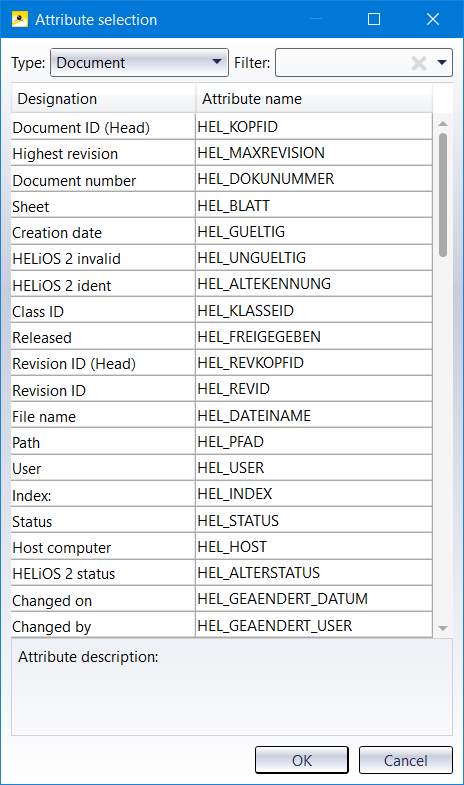Click the Attribute selection app icon in title bar
464x785 pixels.
[x=20, y=20]
